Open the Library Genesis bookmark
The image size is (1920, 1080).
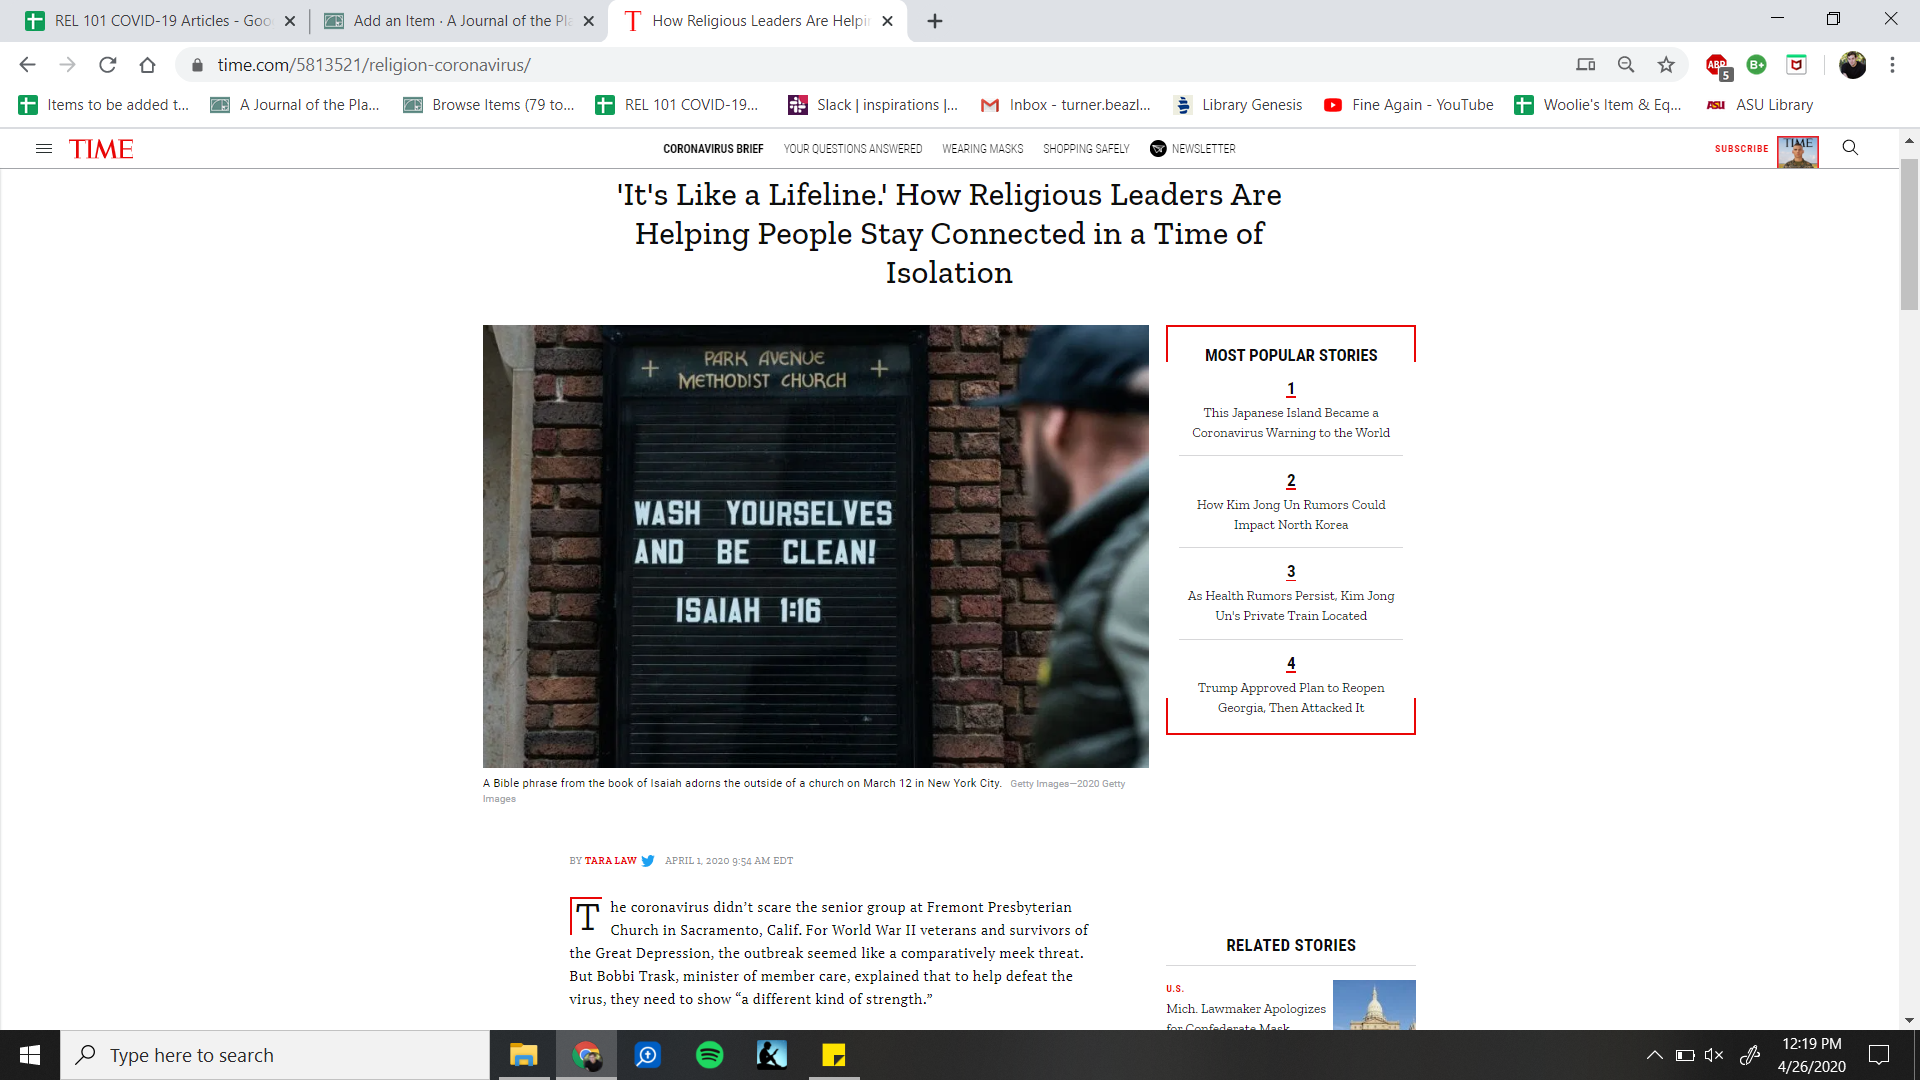tap(1239, 105)
